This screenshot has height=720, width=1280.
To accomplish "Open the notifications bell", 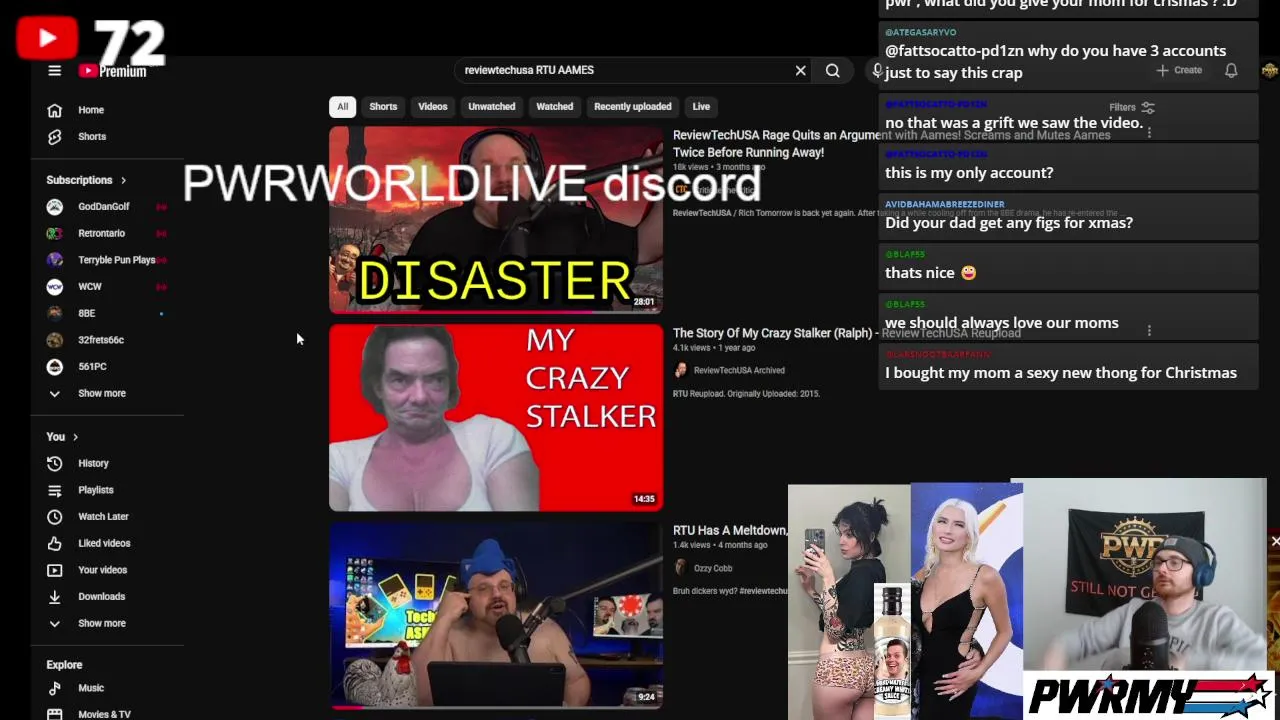I will pos(1231,70).
